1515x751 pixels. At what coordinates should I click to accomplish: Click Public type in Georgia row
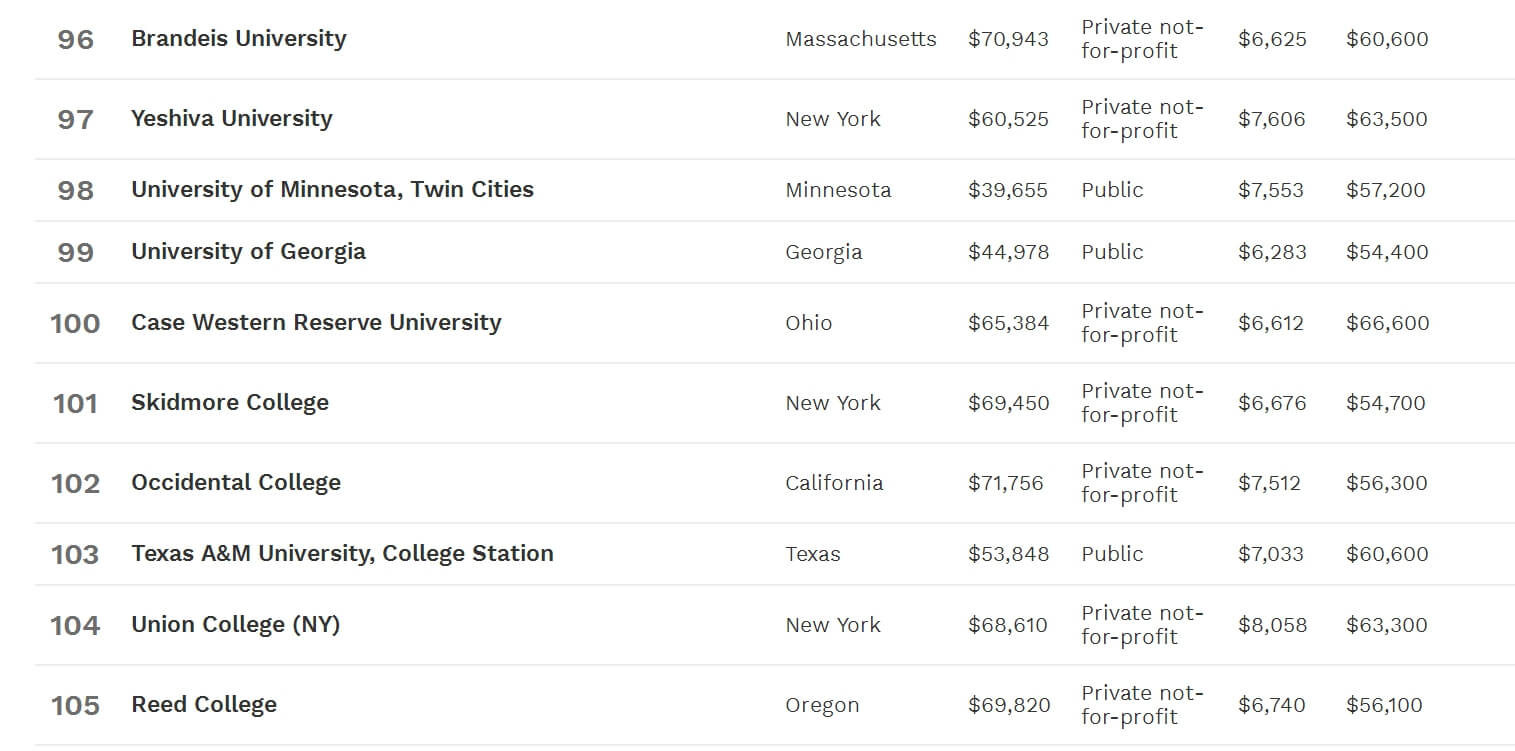coord(1112,252)
